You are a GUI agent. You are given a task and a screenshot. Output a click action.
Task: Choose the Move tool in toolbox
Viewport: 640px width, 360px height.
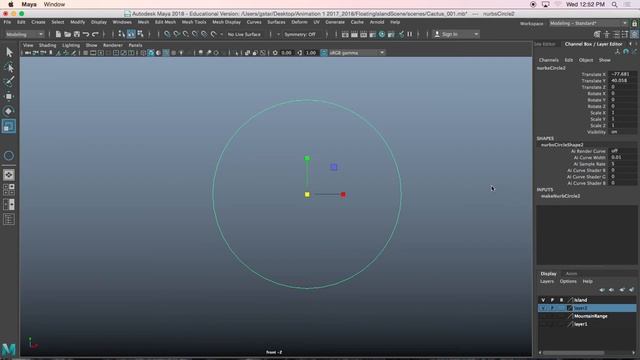(9, 96)
